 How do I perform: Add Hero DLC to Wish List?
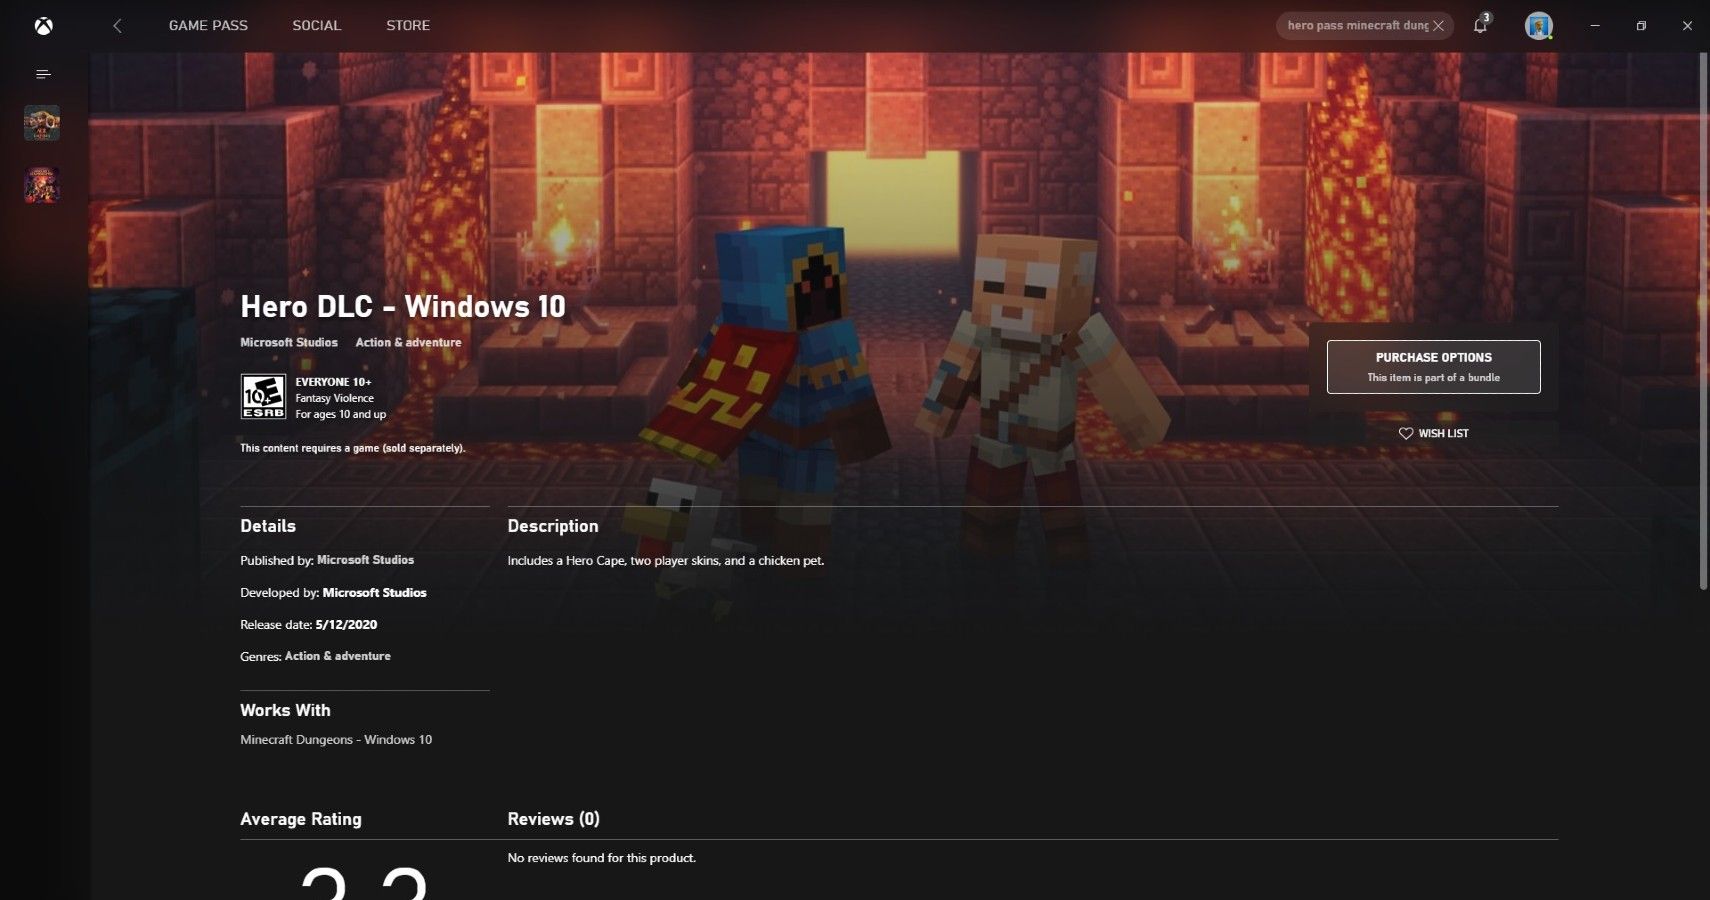(x=1433, y=433)
